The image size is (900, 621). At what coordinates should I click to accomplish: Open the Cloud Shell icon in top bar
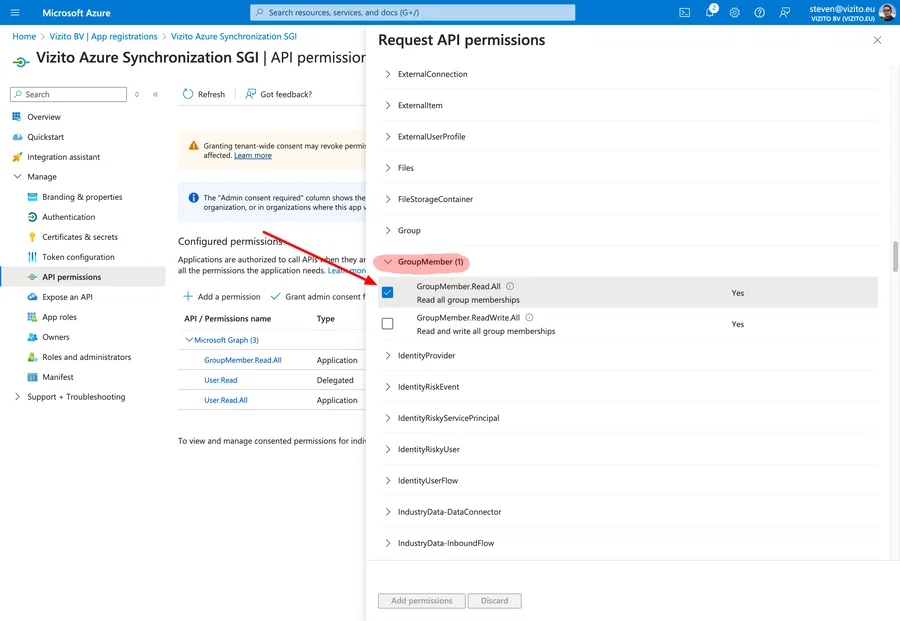point(684,13)
